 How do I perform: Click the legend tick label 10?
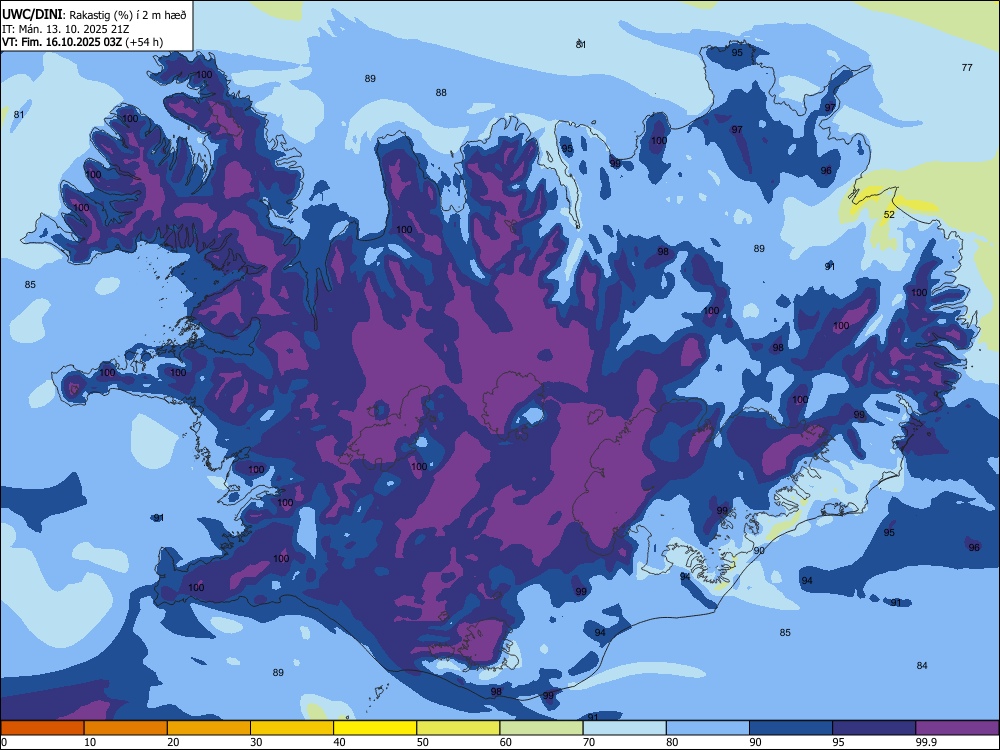(90, 742)
